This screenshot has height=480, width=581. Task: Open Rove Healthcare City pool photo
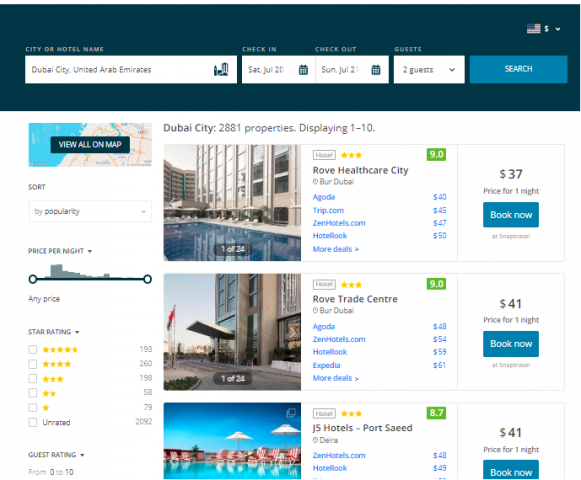[x=232, y=203]
